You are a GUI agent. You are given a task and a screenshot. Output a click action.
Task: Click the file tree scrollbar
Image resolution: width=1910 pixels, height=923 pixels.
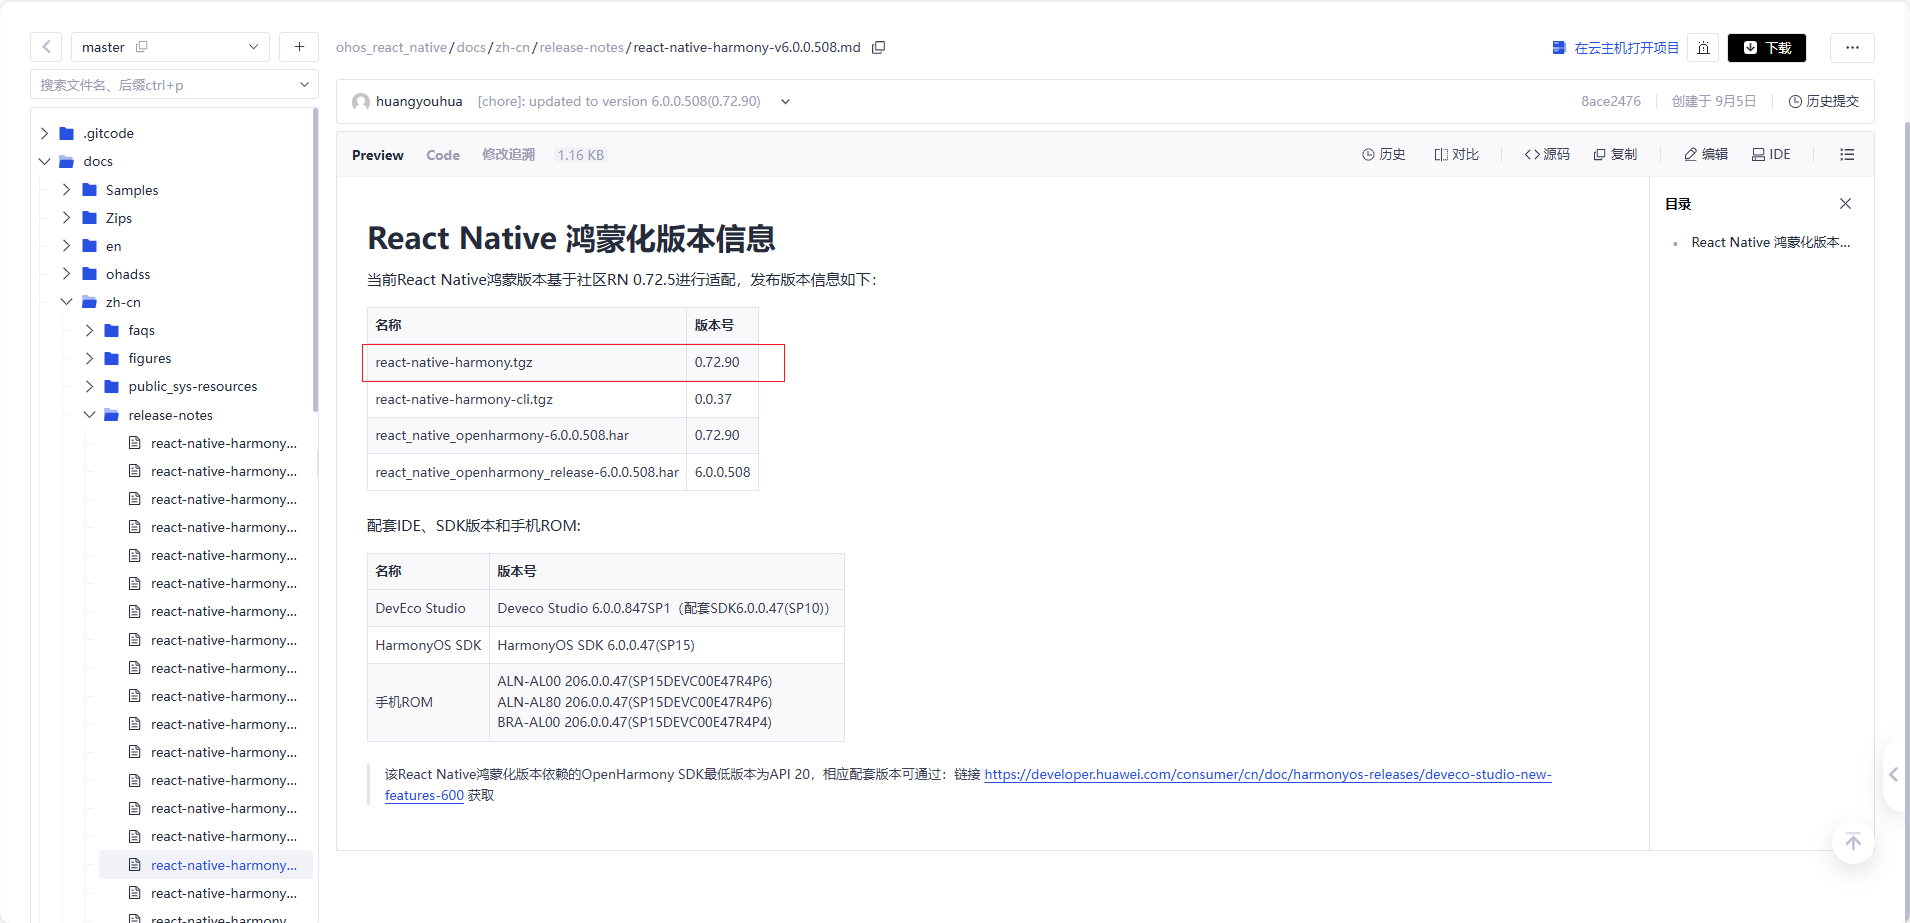pyautogui.click(x=316, y=260)
